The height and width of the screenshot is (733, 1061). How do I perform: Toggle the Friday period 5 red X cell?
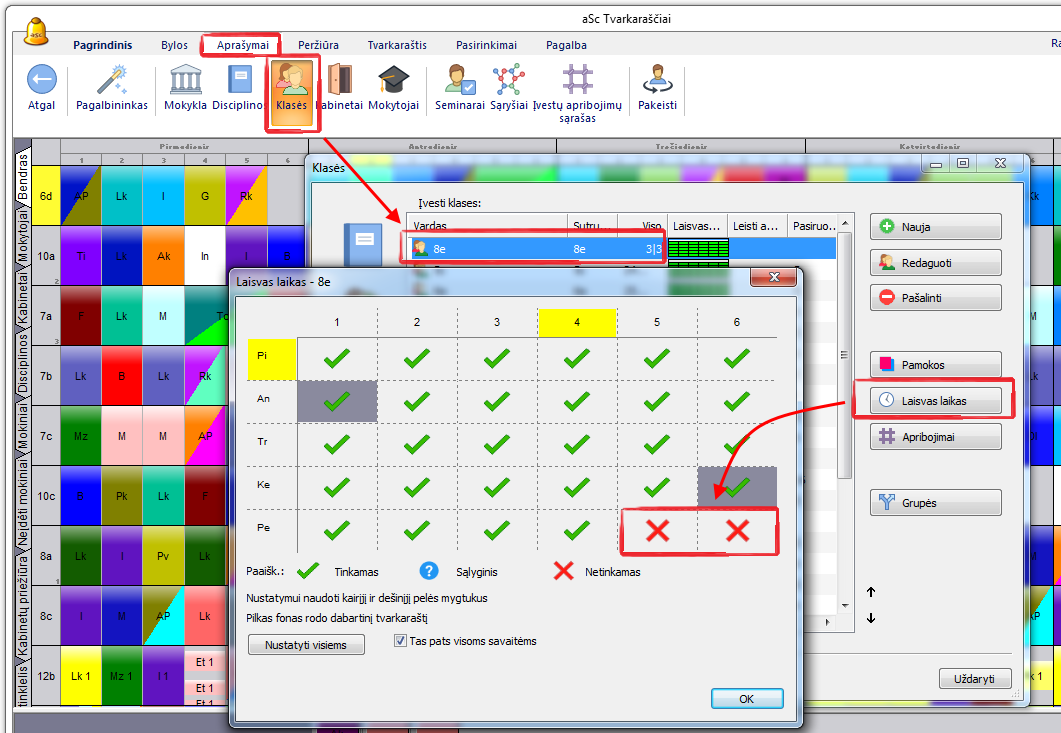tap(657, 531)
